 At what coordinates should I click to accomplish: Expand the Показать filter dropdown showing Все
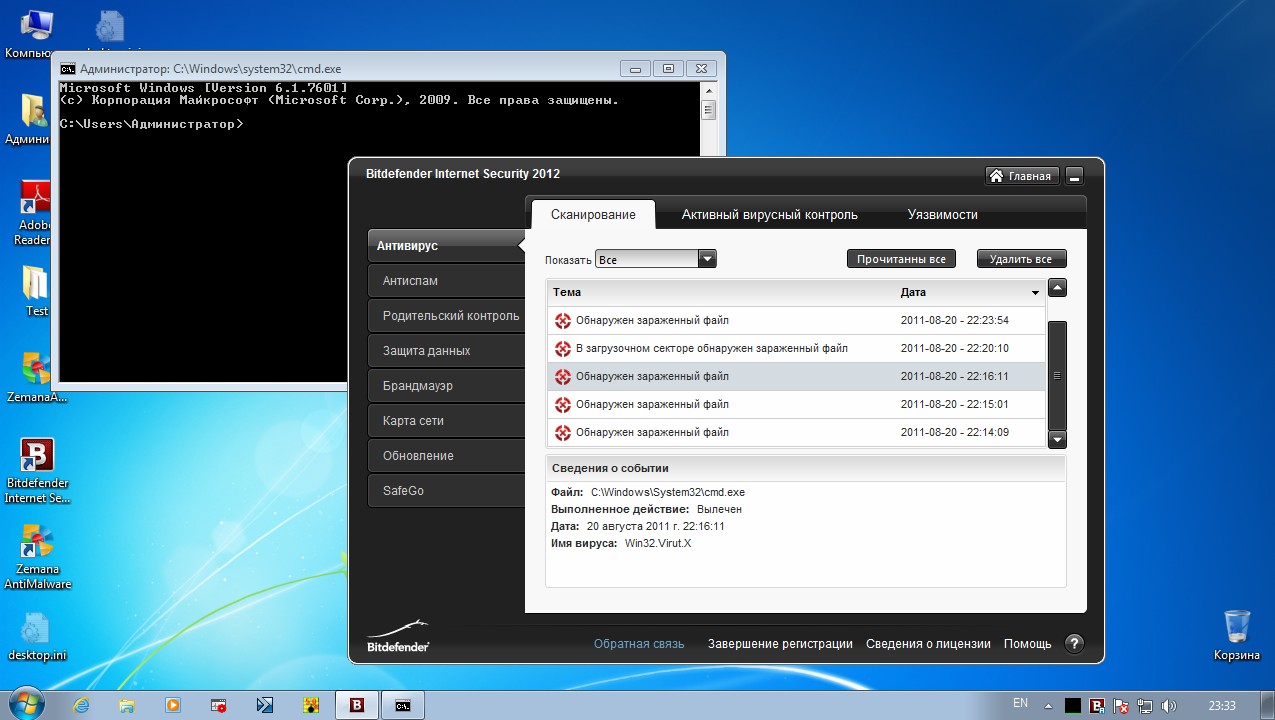click(656, 259)
